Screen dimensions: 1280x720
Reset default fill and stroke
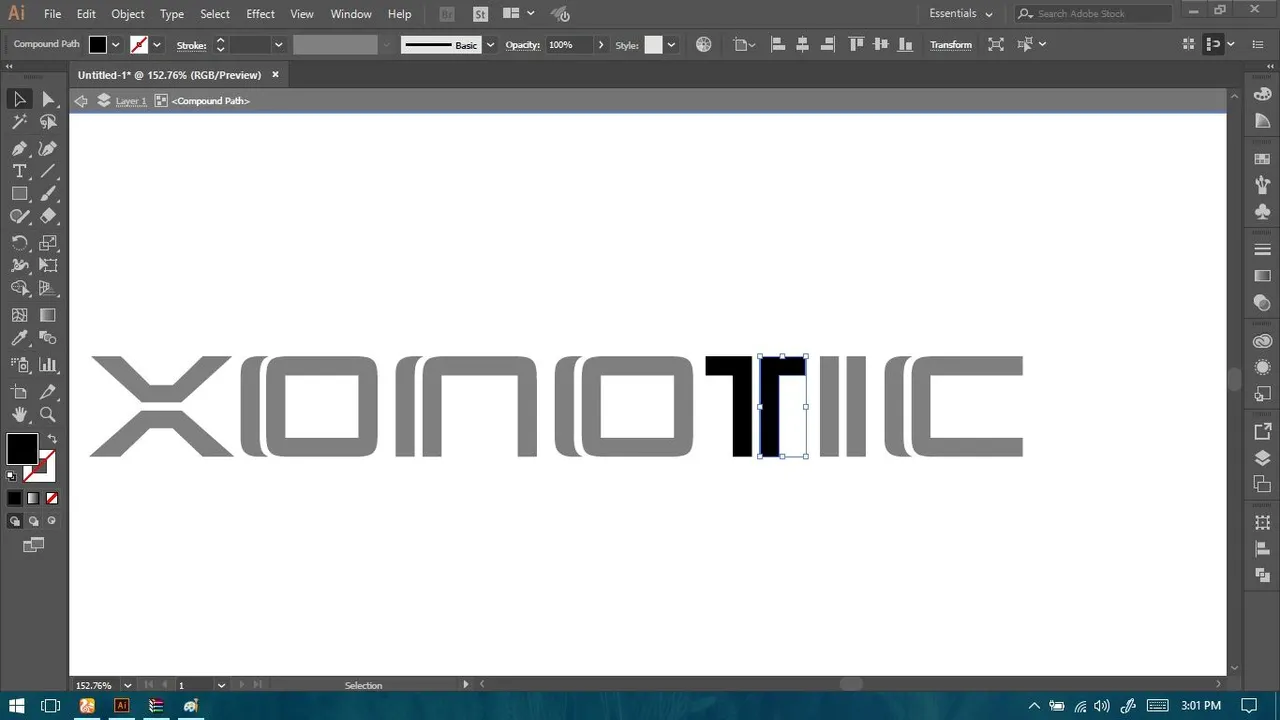(x=11, y=476)
